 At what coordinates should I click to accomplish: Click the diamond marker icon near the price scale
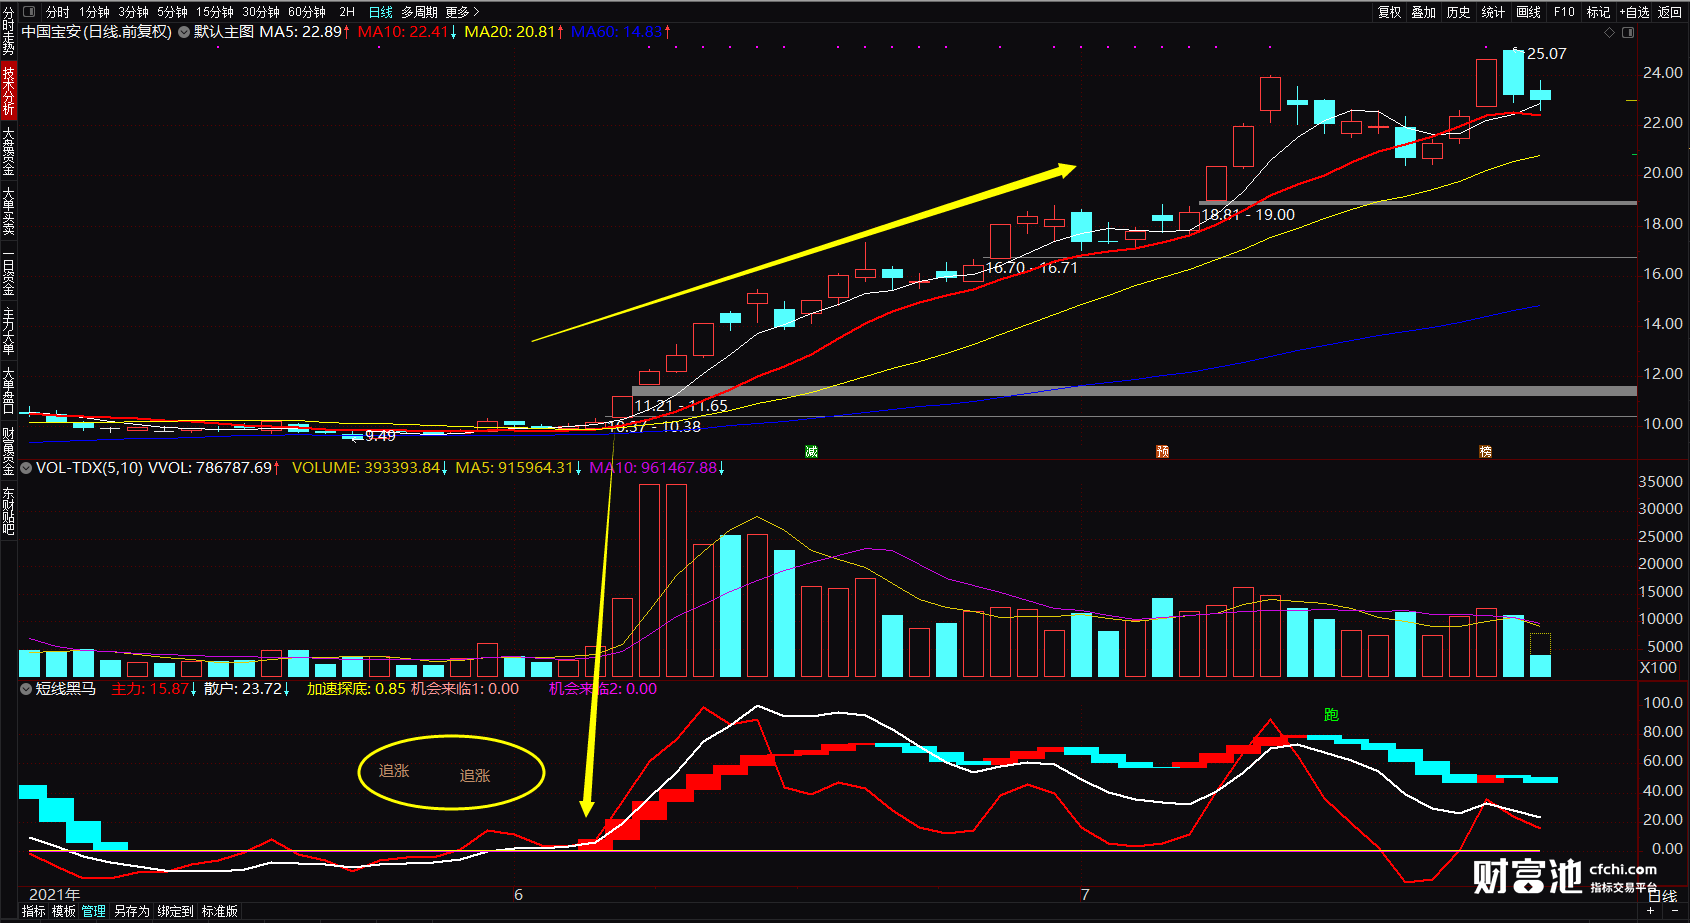click(x=1609, y=32)
